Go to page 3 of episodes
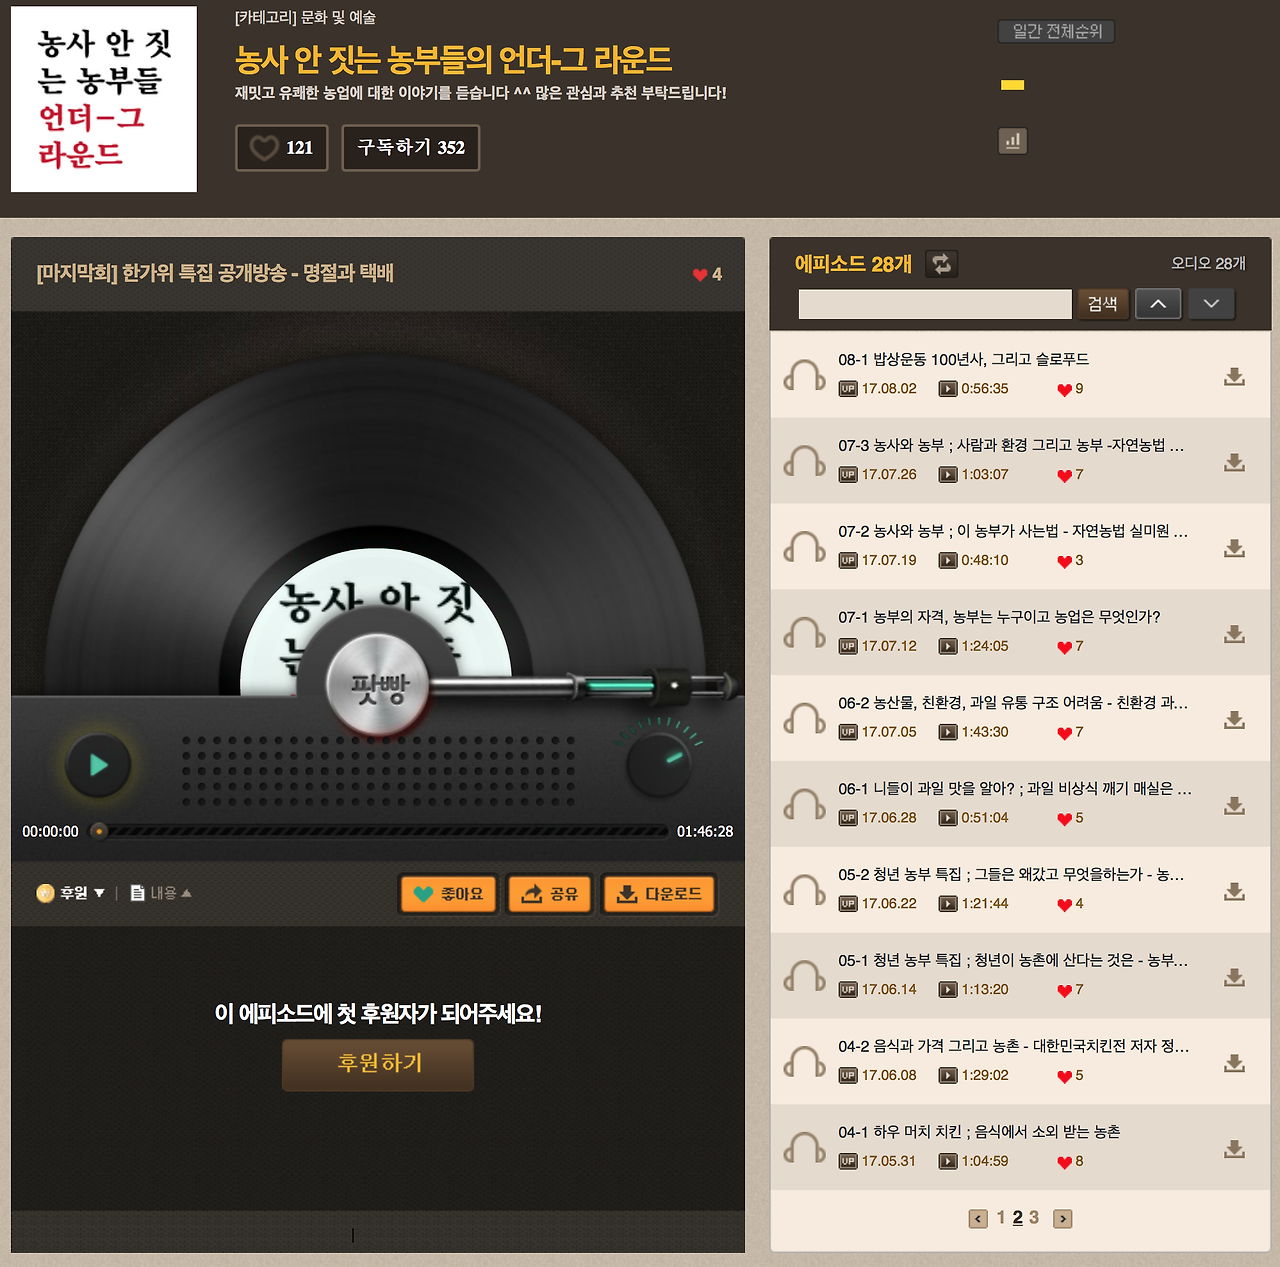The height and width of the screenshot is (1267, 1280). click(1034, 1218)
